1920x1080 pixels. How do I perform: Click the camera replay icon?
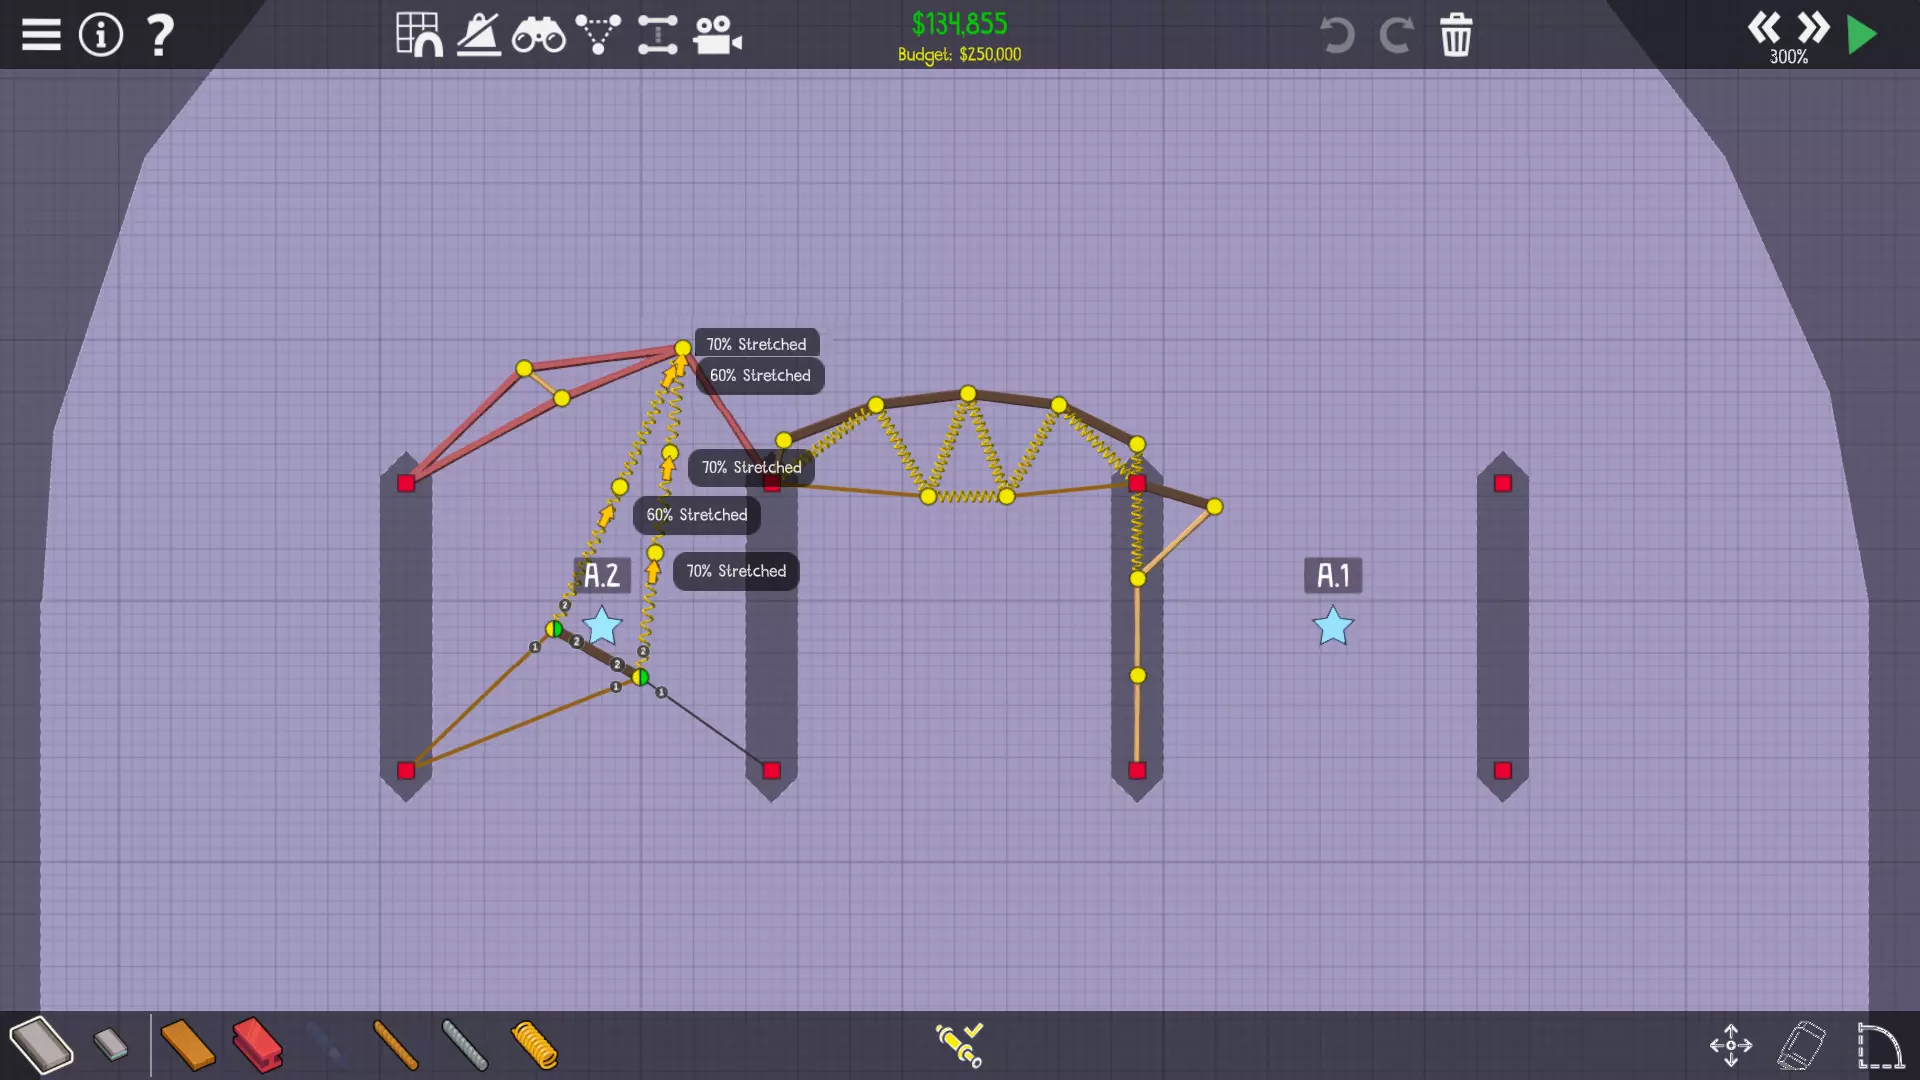tap(717, 35)
